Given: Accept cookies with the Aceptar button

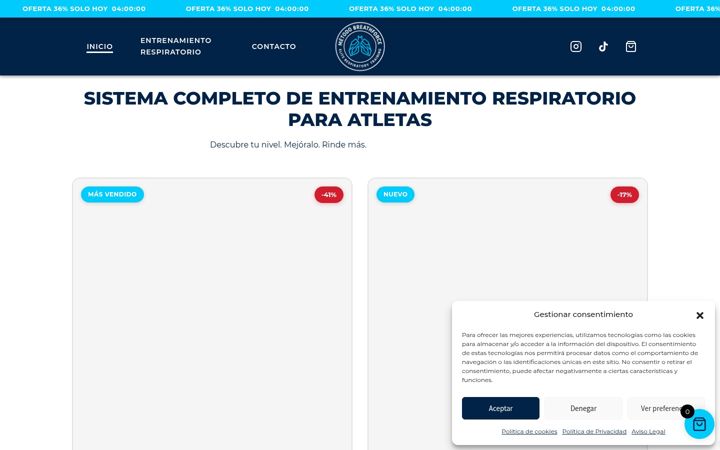Looking at the screenshot, I should pyautogui.click(x=501, y=408).
